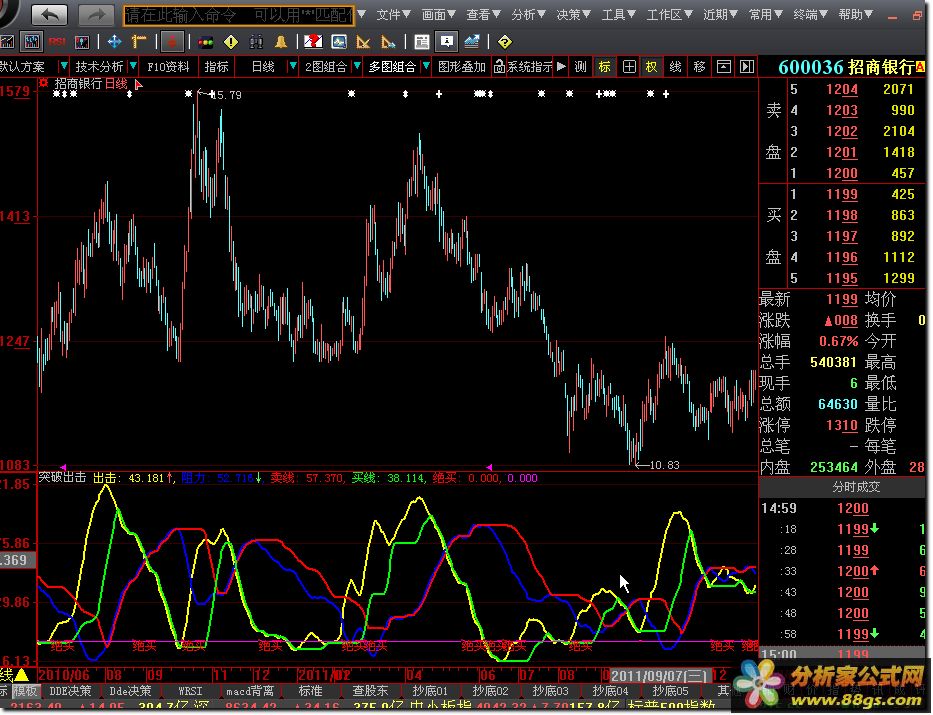Open the 文件 menu
The height and width of the screenshot is (715, 933).
(393, 14)
